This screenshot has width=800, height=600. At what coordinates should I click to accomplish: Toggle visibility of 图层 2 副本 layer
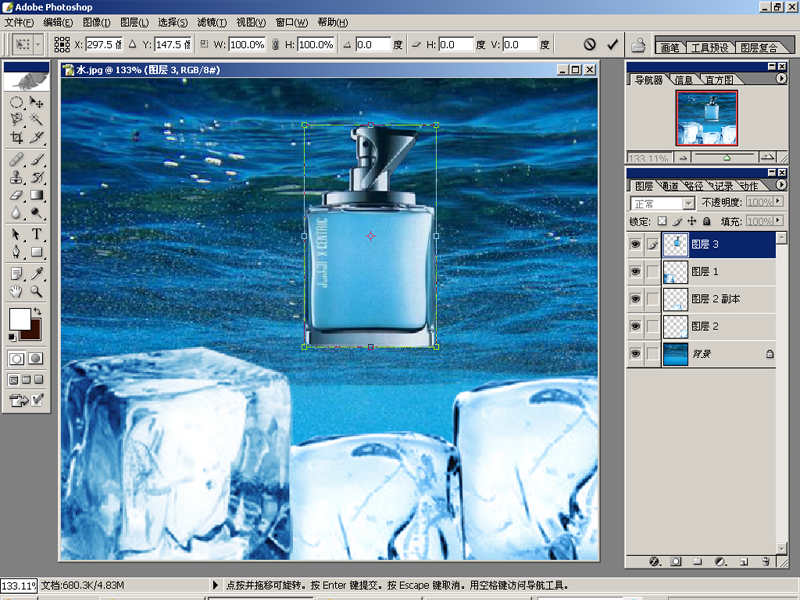636,299
